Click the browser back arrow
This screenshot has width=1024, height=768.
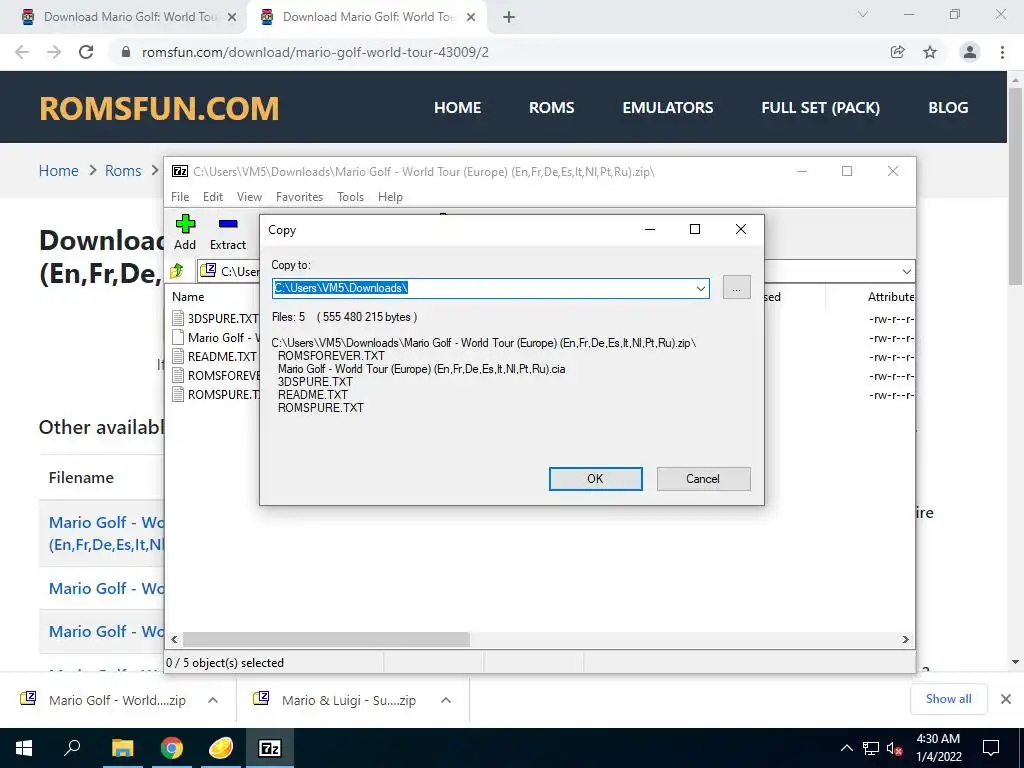22,52
